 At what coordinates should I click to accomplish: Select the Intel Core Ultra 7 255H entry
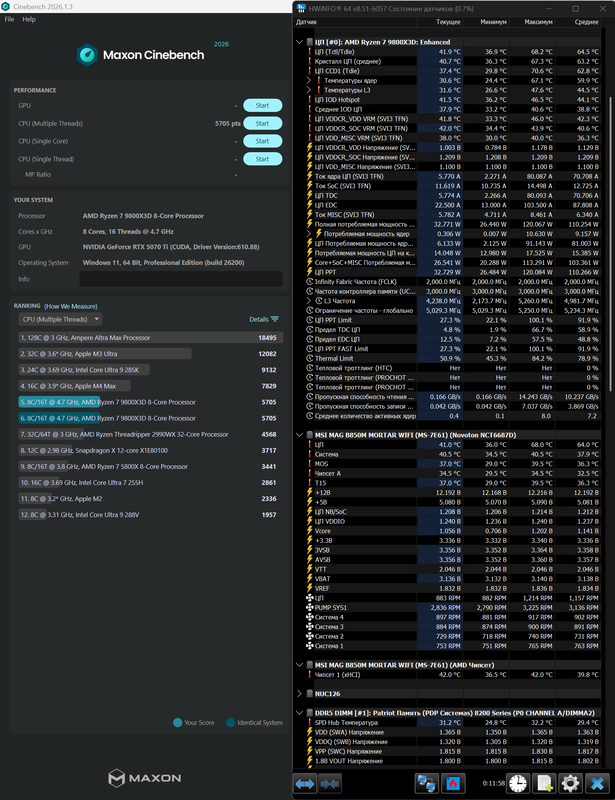151,483
